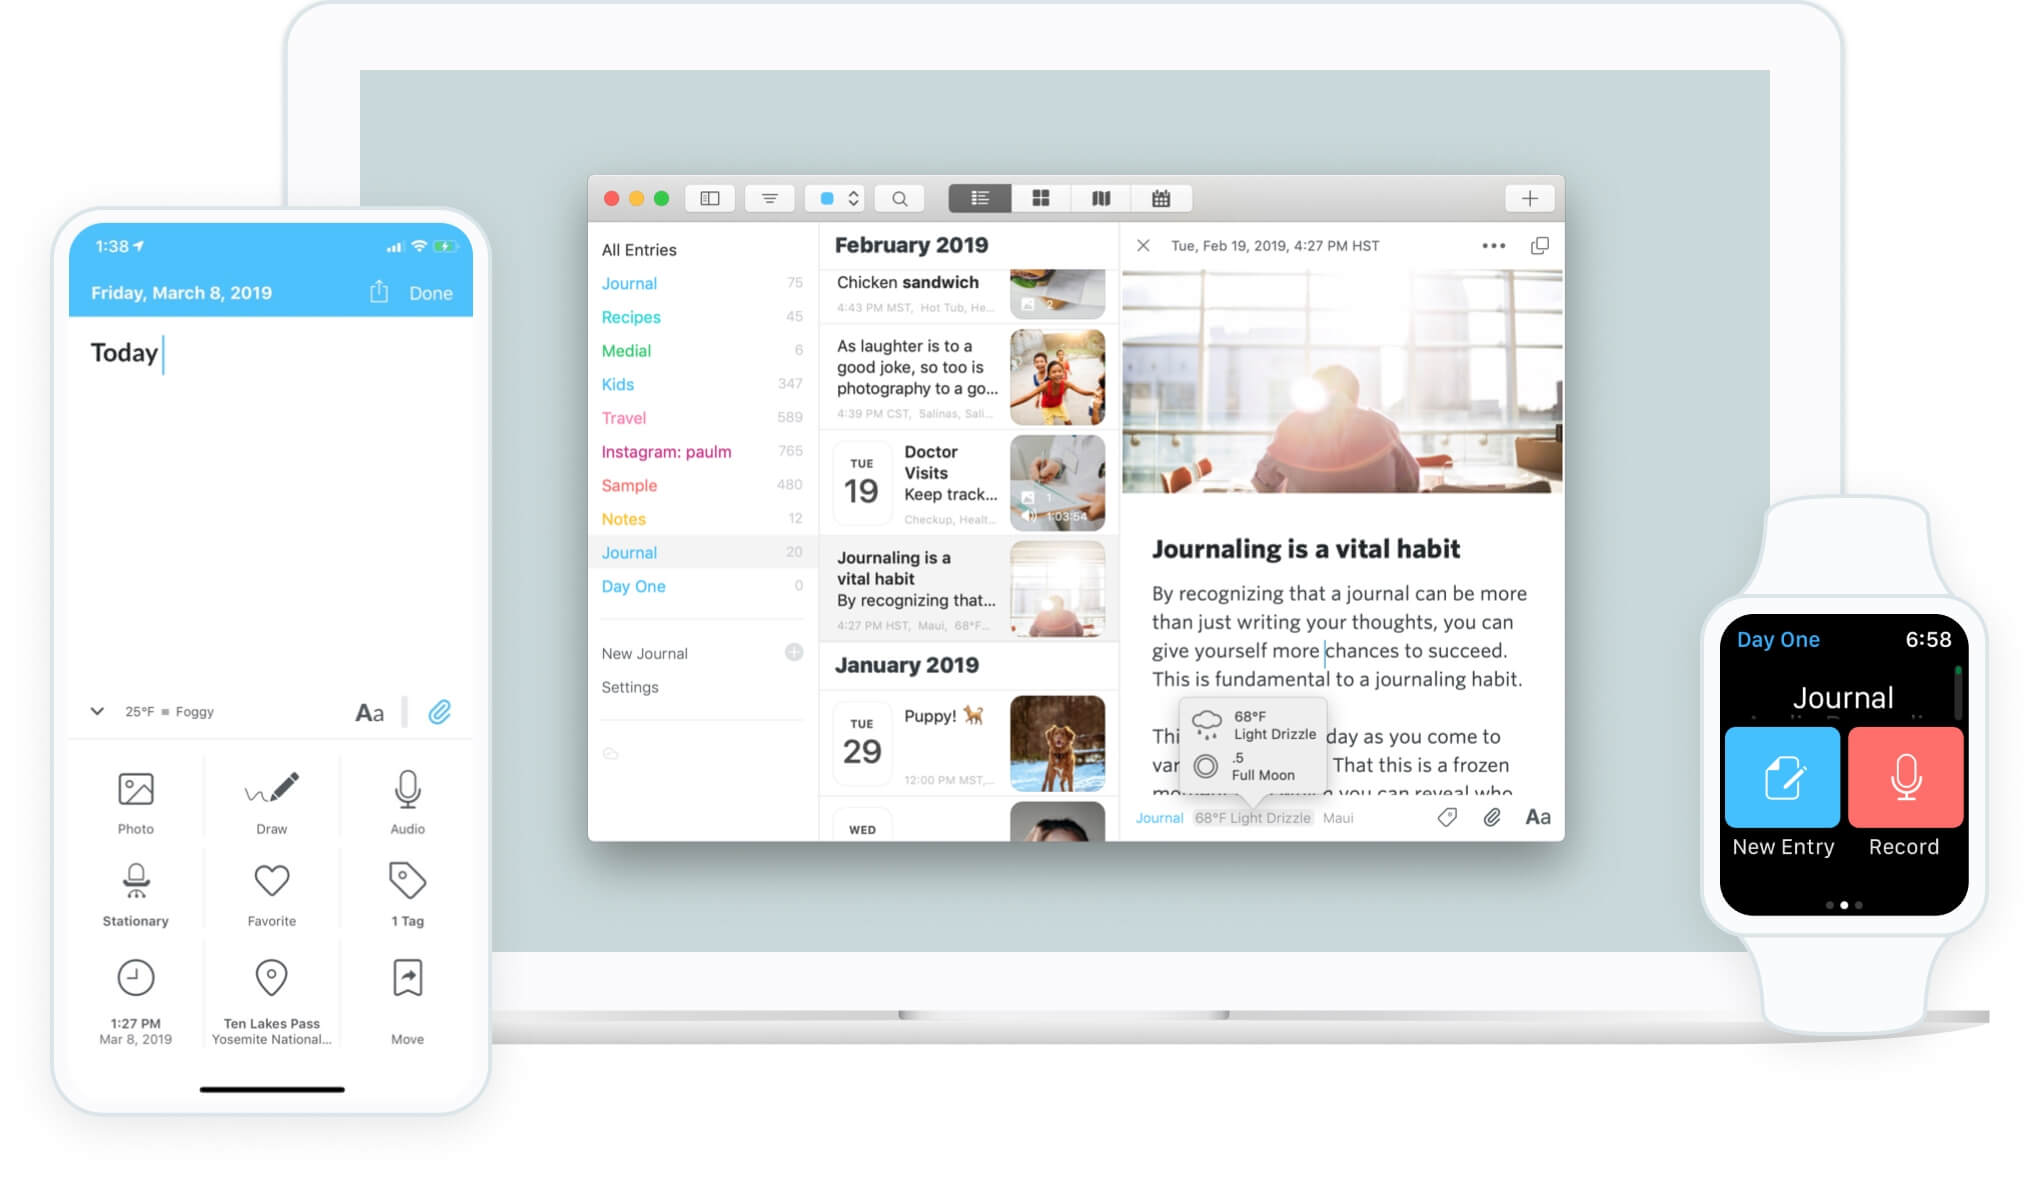Click Done button on iPhone header
This screenshot has height=1177, width=2040.
[434, 293]
